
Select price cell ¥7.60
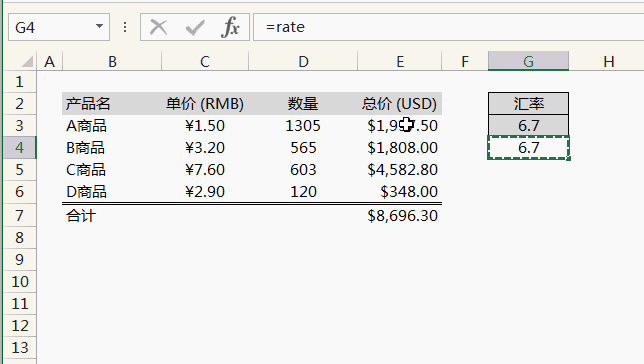click(205, 170)
